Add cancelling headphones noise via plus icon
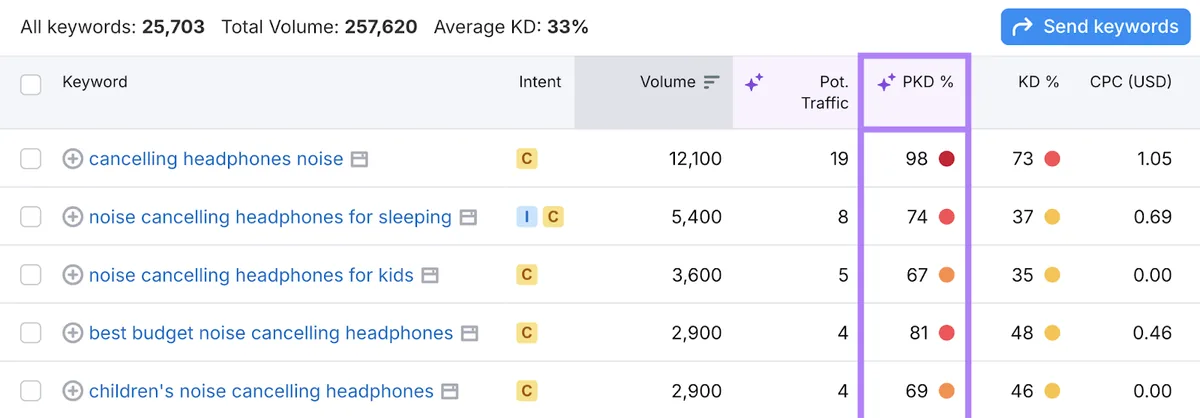The image size is (1200, 418). point(72,159)
